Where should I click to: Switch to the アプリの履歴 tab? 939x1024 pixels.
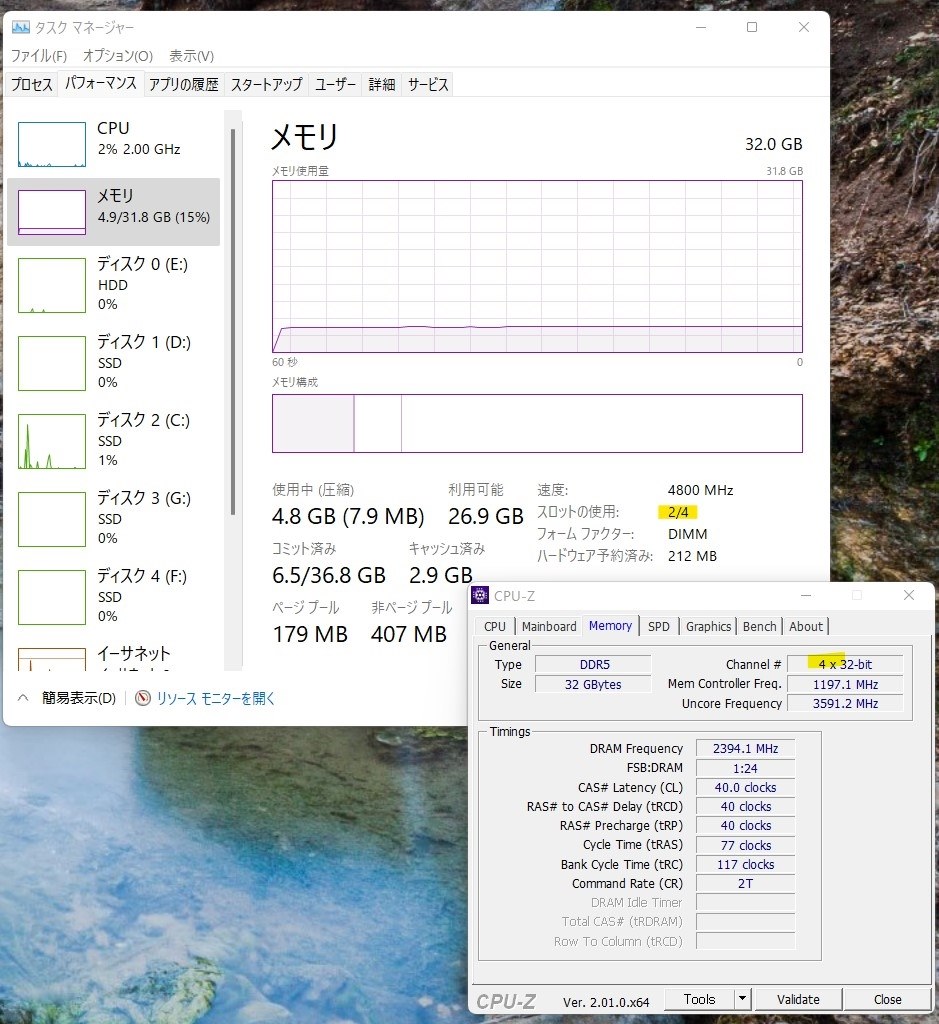point(183,84)
